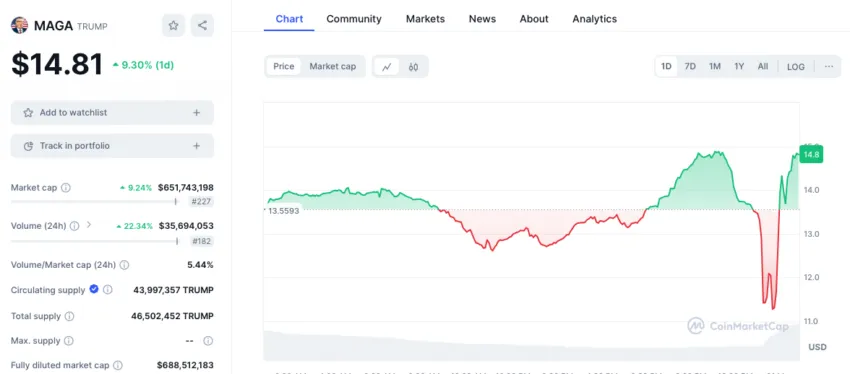Viewport: 850px width, 374px height.
Task: Open the chart more options menu
Action: click(x=828, y=67)
